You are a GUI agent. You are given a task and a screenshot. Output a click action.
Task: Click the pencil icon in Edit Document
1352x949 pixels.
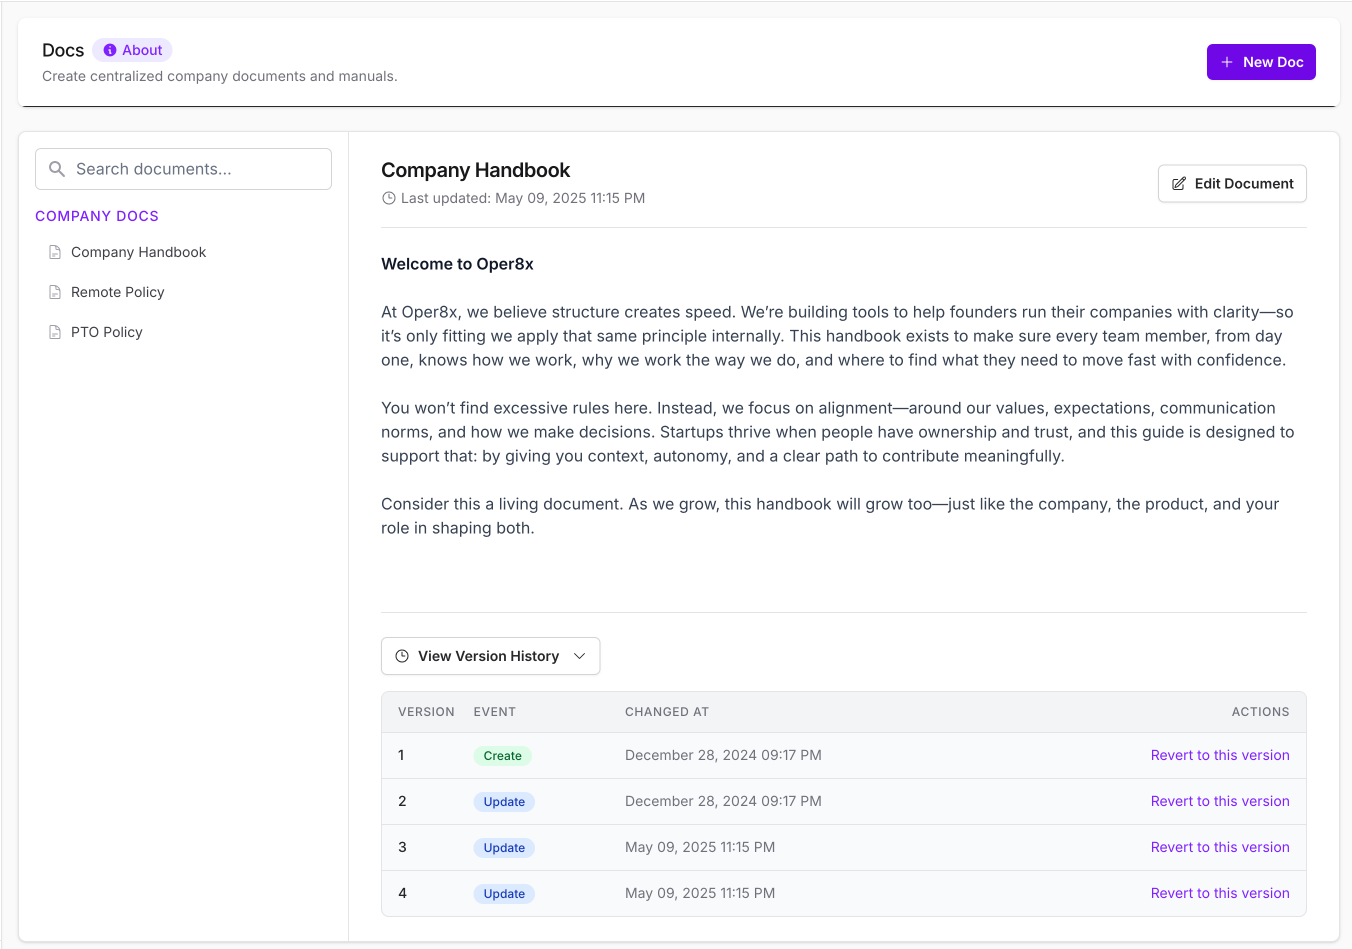click(x=1179, y=184)
